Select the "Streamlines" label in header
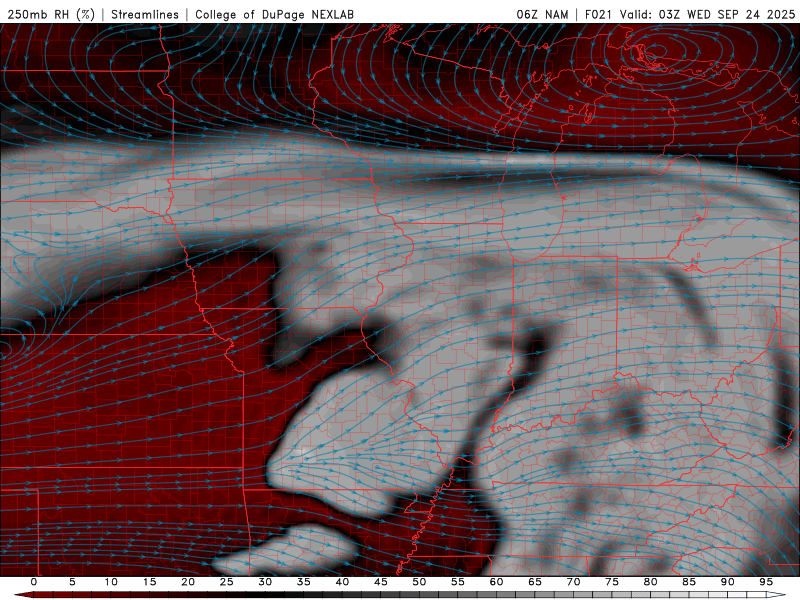Viewport: 800px width, 600px height. [x=145, y=15]
